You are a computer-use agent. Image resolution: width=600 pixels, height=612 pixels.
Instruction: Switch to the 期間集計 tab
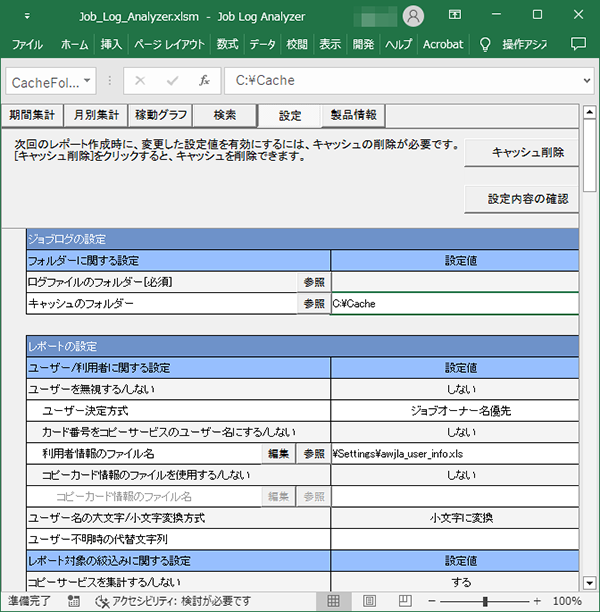click(x=32, y=115)
